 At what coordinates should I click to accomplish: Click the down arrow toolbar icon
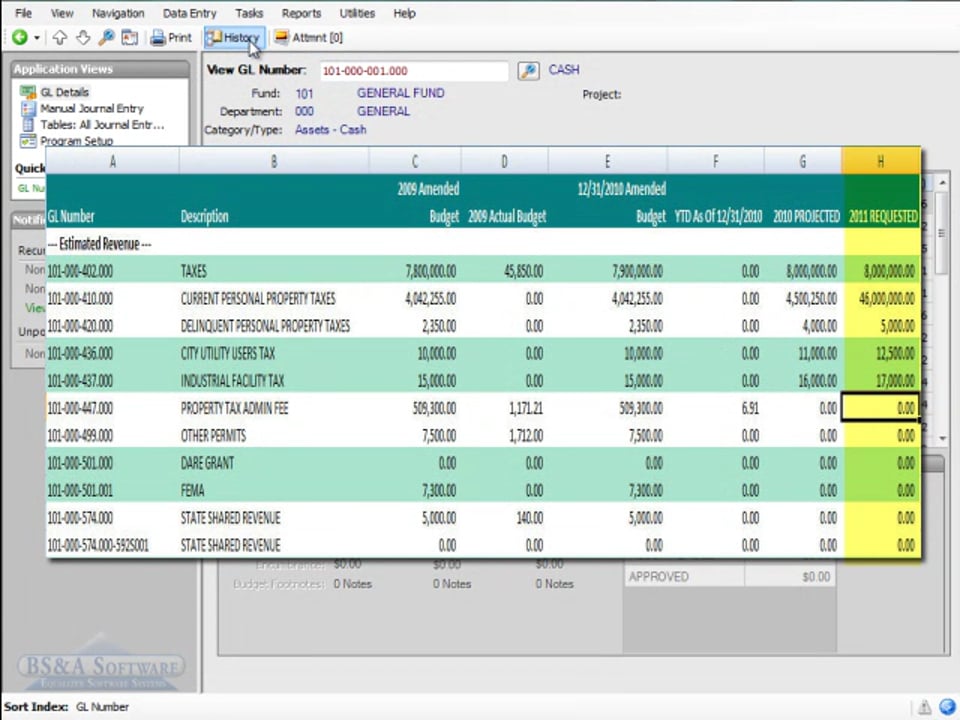pos(83,38)
